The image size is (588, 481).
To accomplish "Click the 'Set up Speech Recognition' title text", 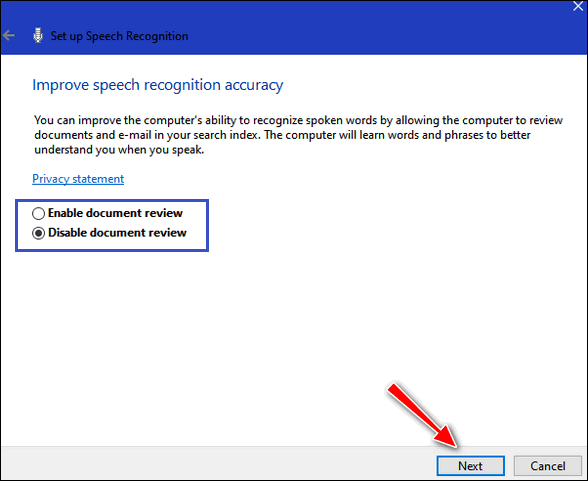I will 119,36.
